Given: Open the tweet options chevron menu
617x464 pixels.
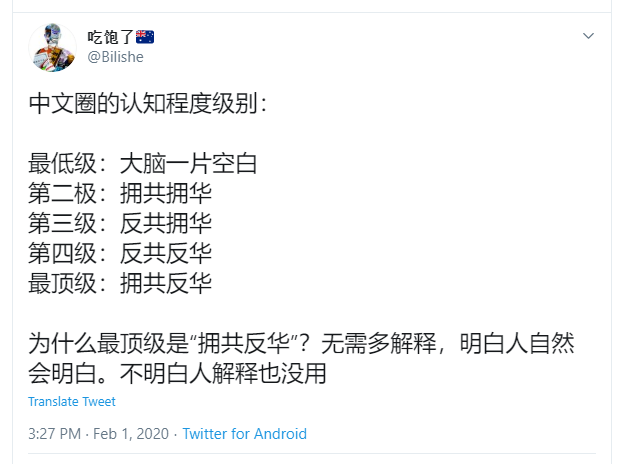Looking at the screenshot, I should tap(588, 36).
